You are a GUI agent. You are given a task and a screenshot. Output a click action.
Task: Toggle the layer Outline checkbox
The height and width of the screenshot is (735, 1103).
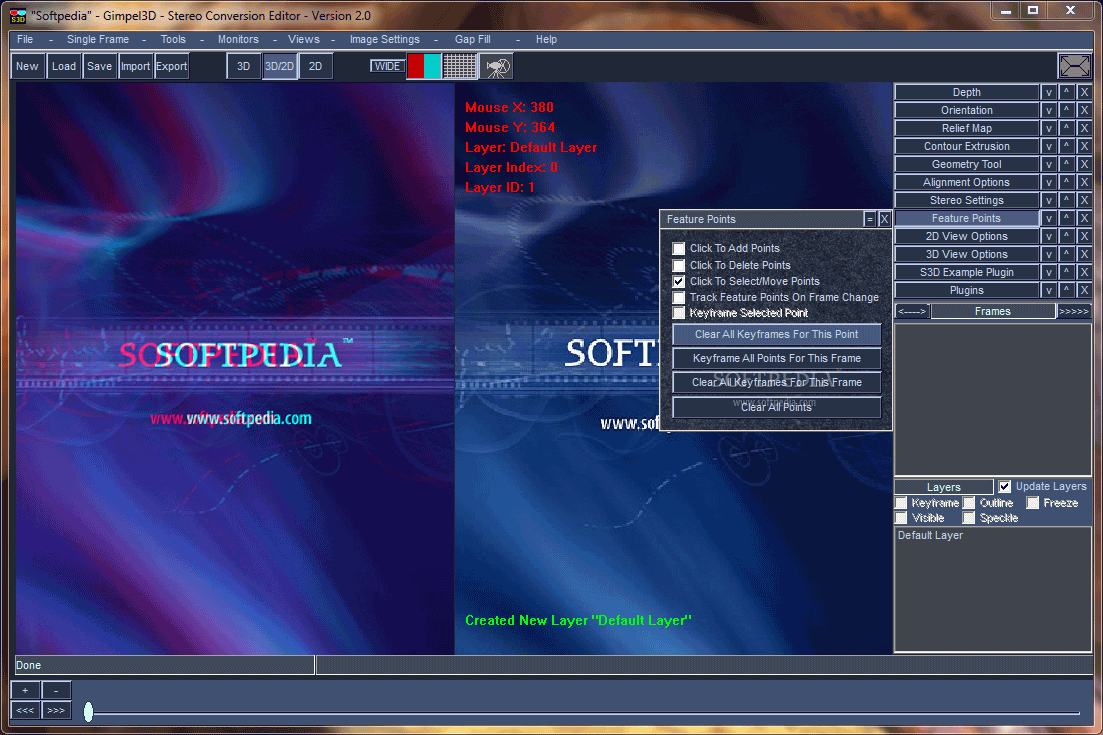(969, 503)
